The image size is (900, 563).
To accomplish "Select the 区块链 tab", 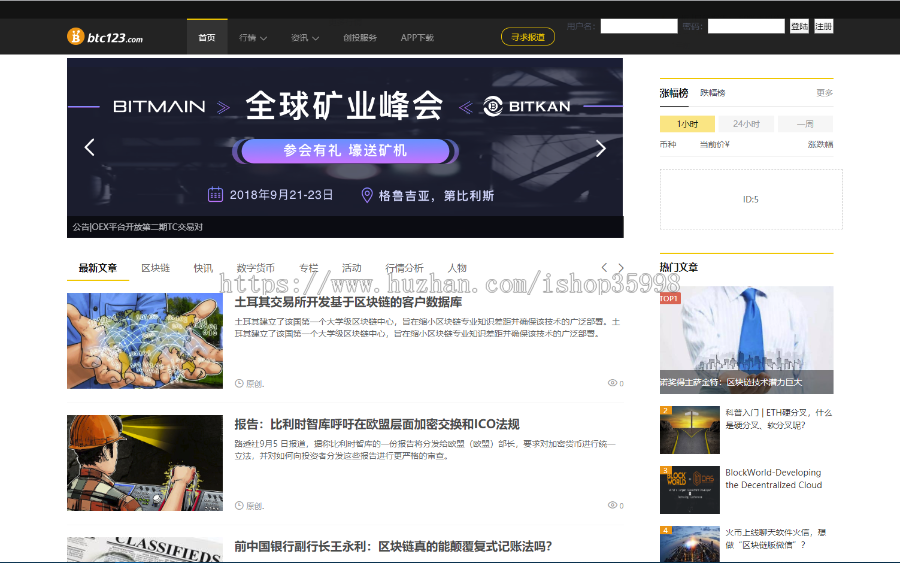I will click(x=156, y=268).
